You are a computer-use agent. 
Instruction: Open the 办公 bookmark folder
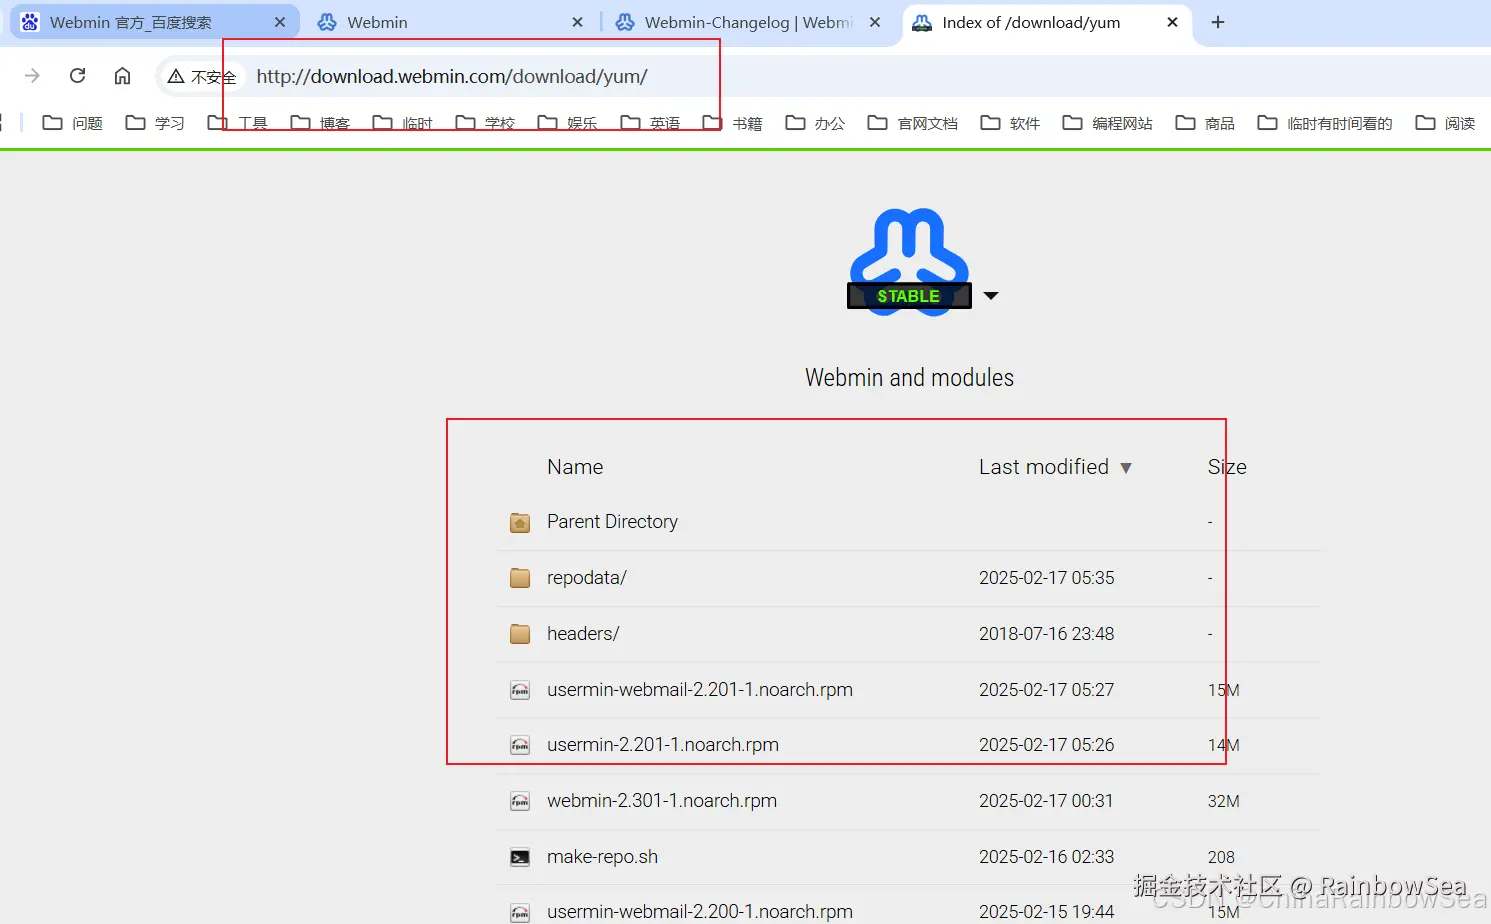click(x=815, y=123)
